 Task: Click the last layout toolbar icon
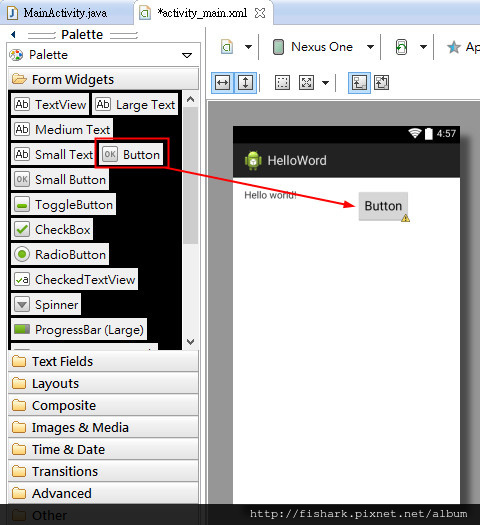coord(382,83)
